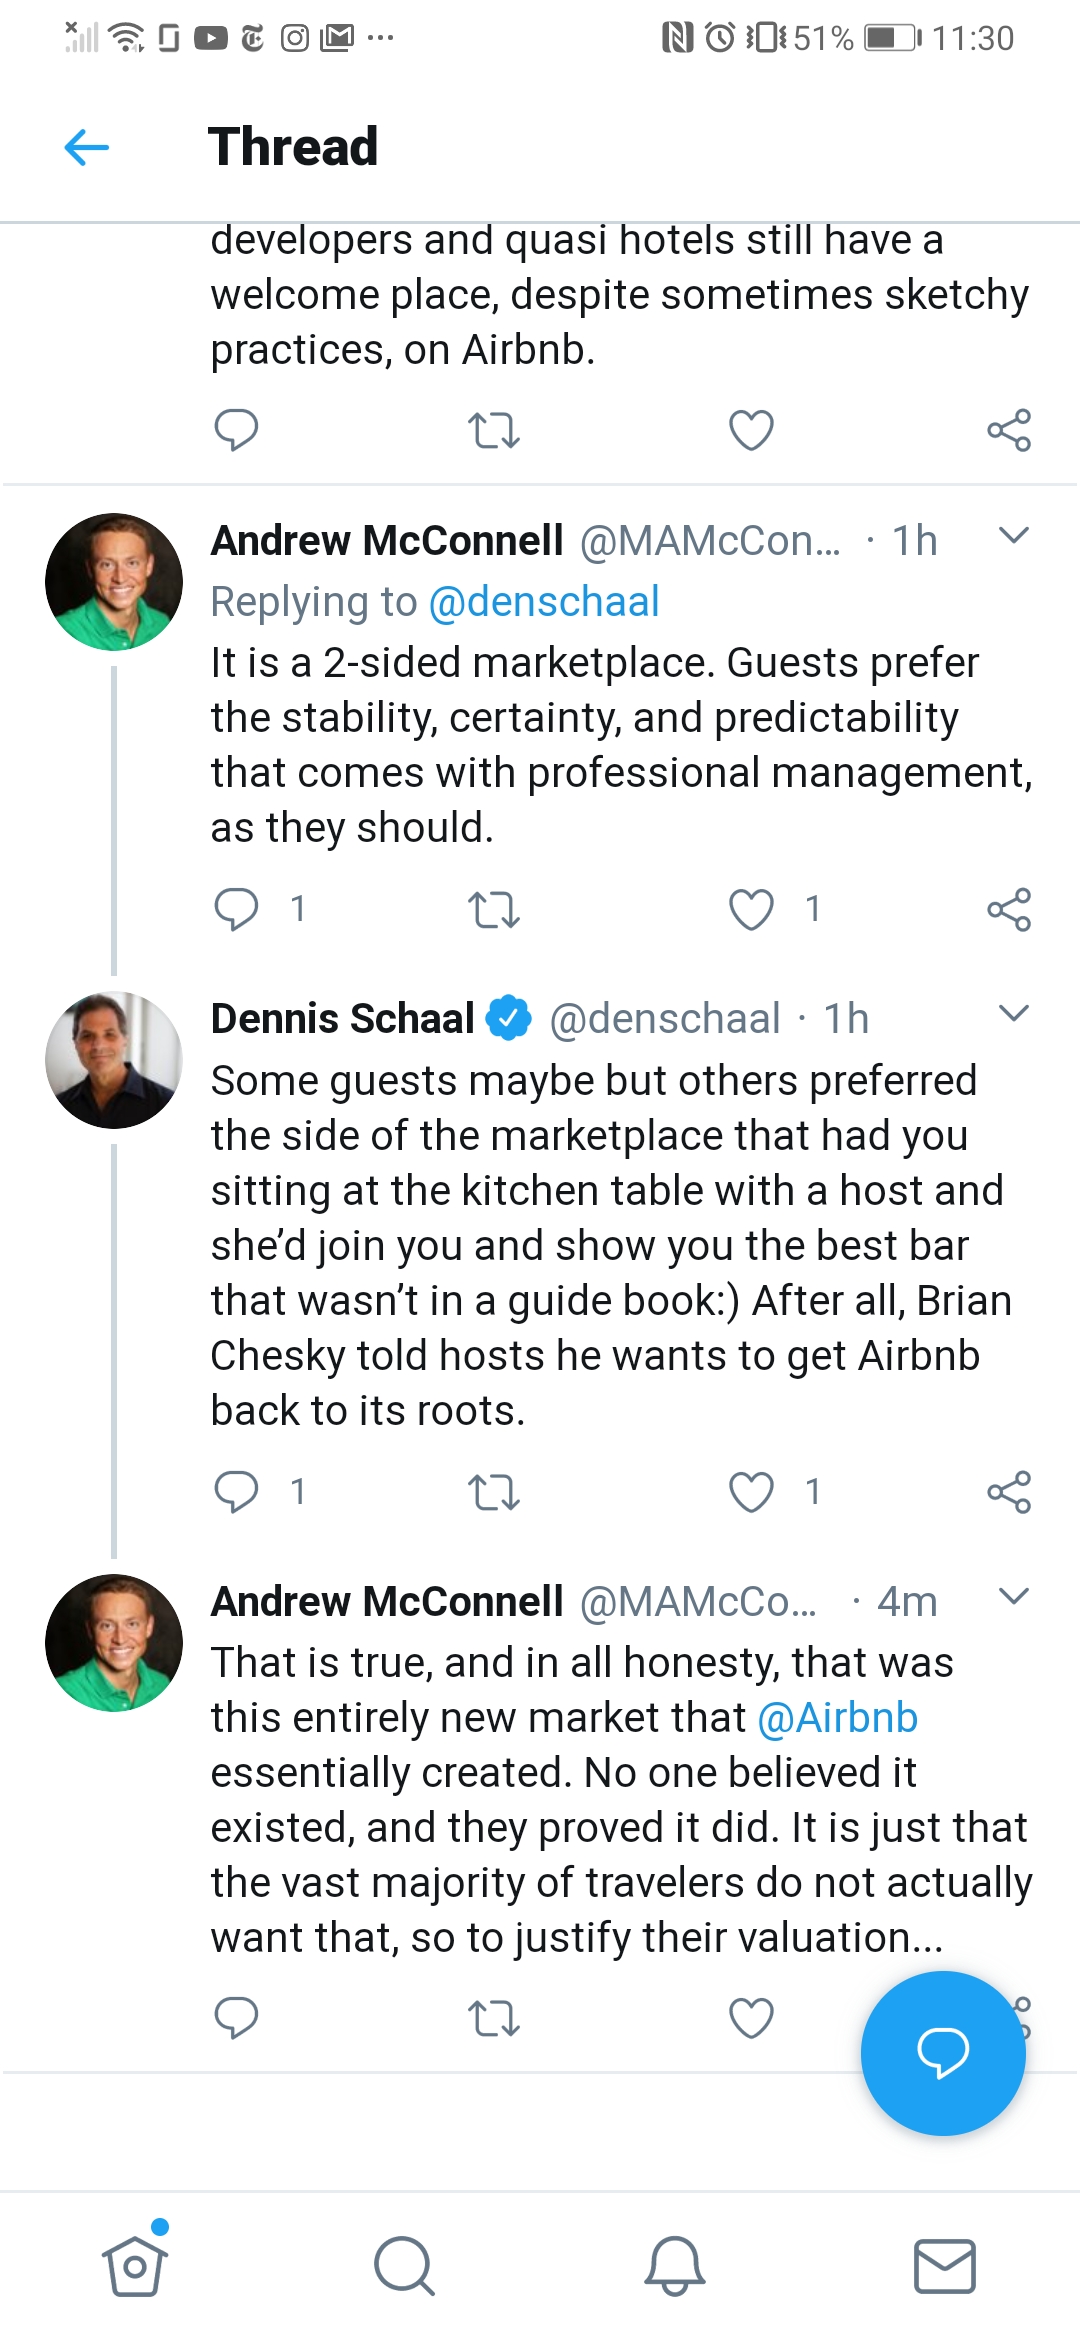Like the tweet about sketchy practices
Viewport: 1080px width, 2340px height.
752,430
